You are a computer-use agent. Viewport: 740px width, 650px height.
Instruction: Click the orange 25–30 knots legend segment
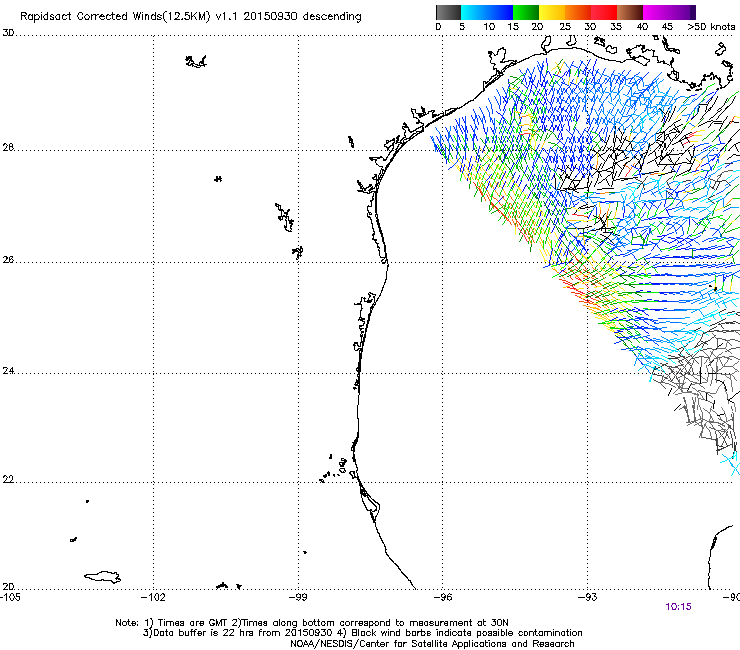[x=578, y=12]
